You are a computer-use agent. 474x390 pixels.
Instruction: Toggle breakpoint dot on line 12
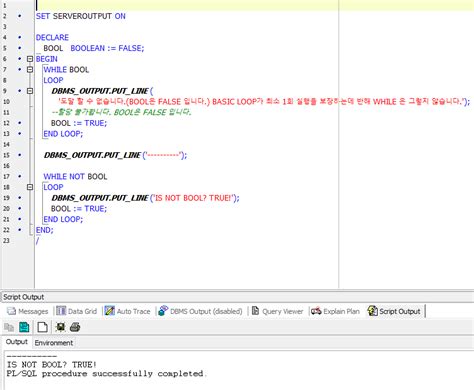[20, 123]
